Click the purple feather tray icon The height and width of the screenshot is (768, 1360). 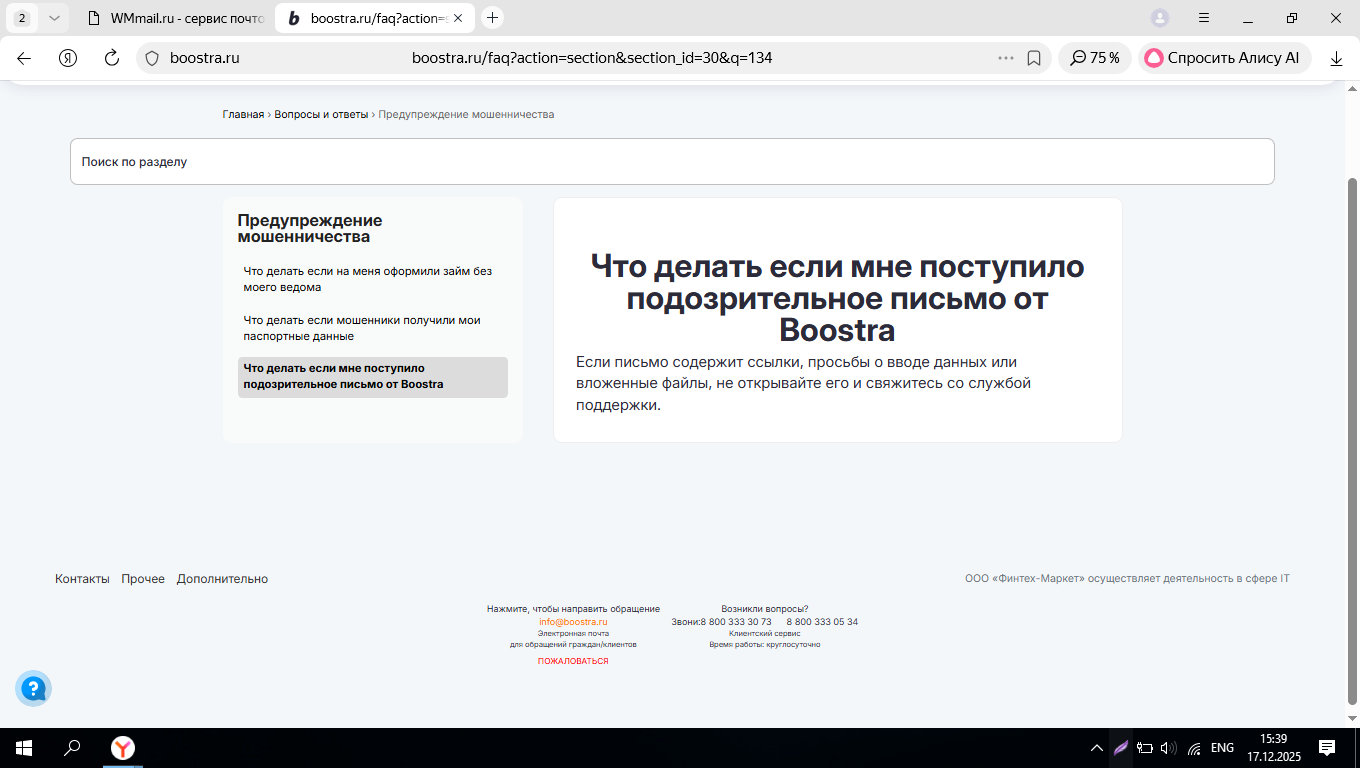1121,748
